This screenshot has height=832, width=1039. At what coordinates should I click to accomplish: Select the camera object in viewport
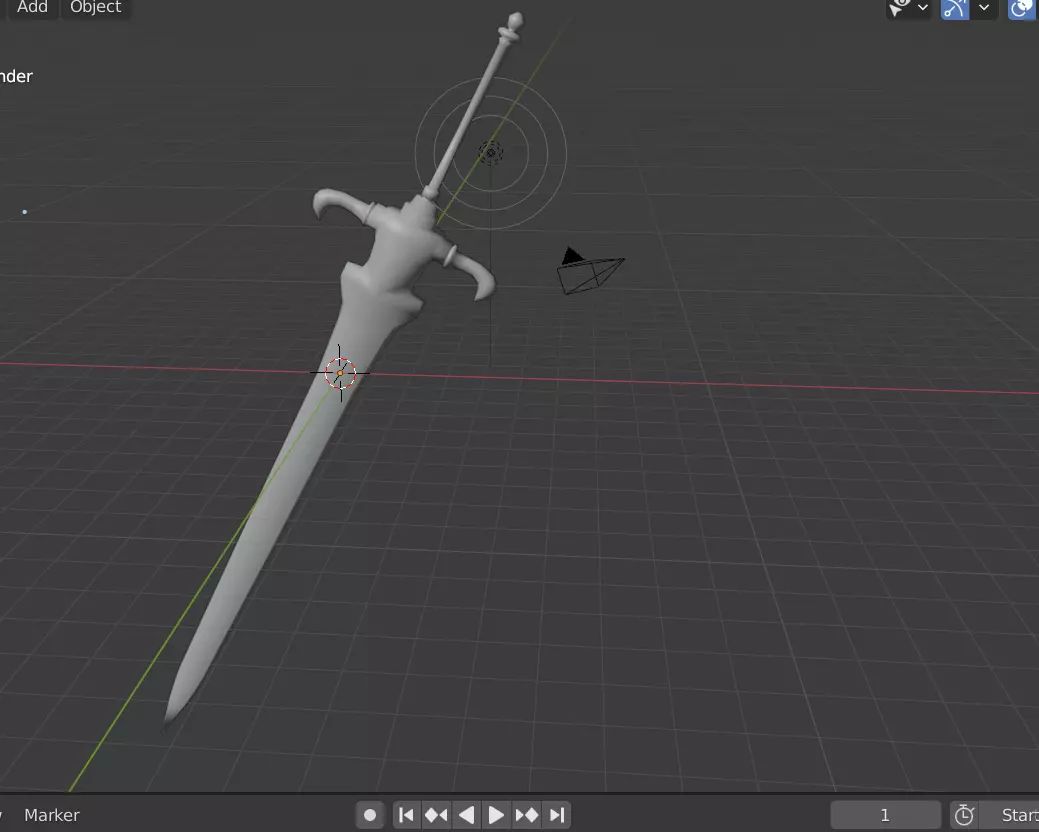pos(589,271)
